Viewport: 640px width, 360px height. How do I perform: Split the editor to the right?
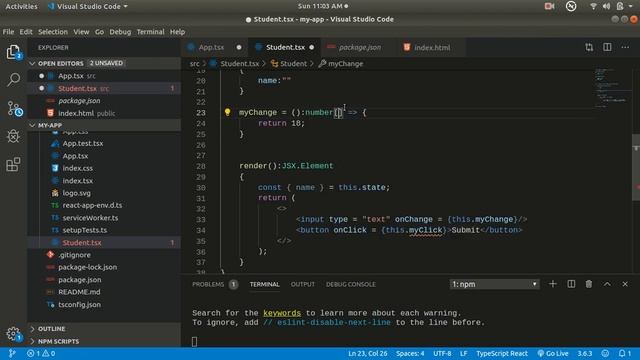click(607, 47)
